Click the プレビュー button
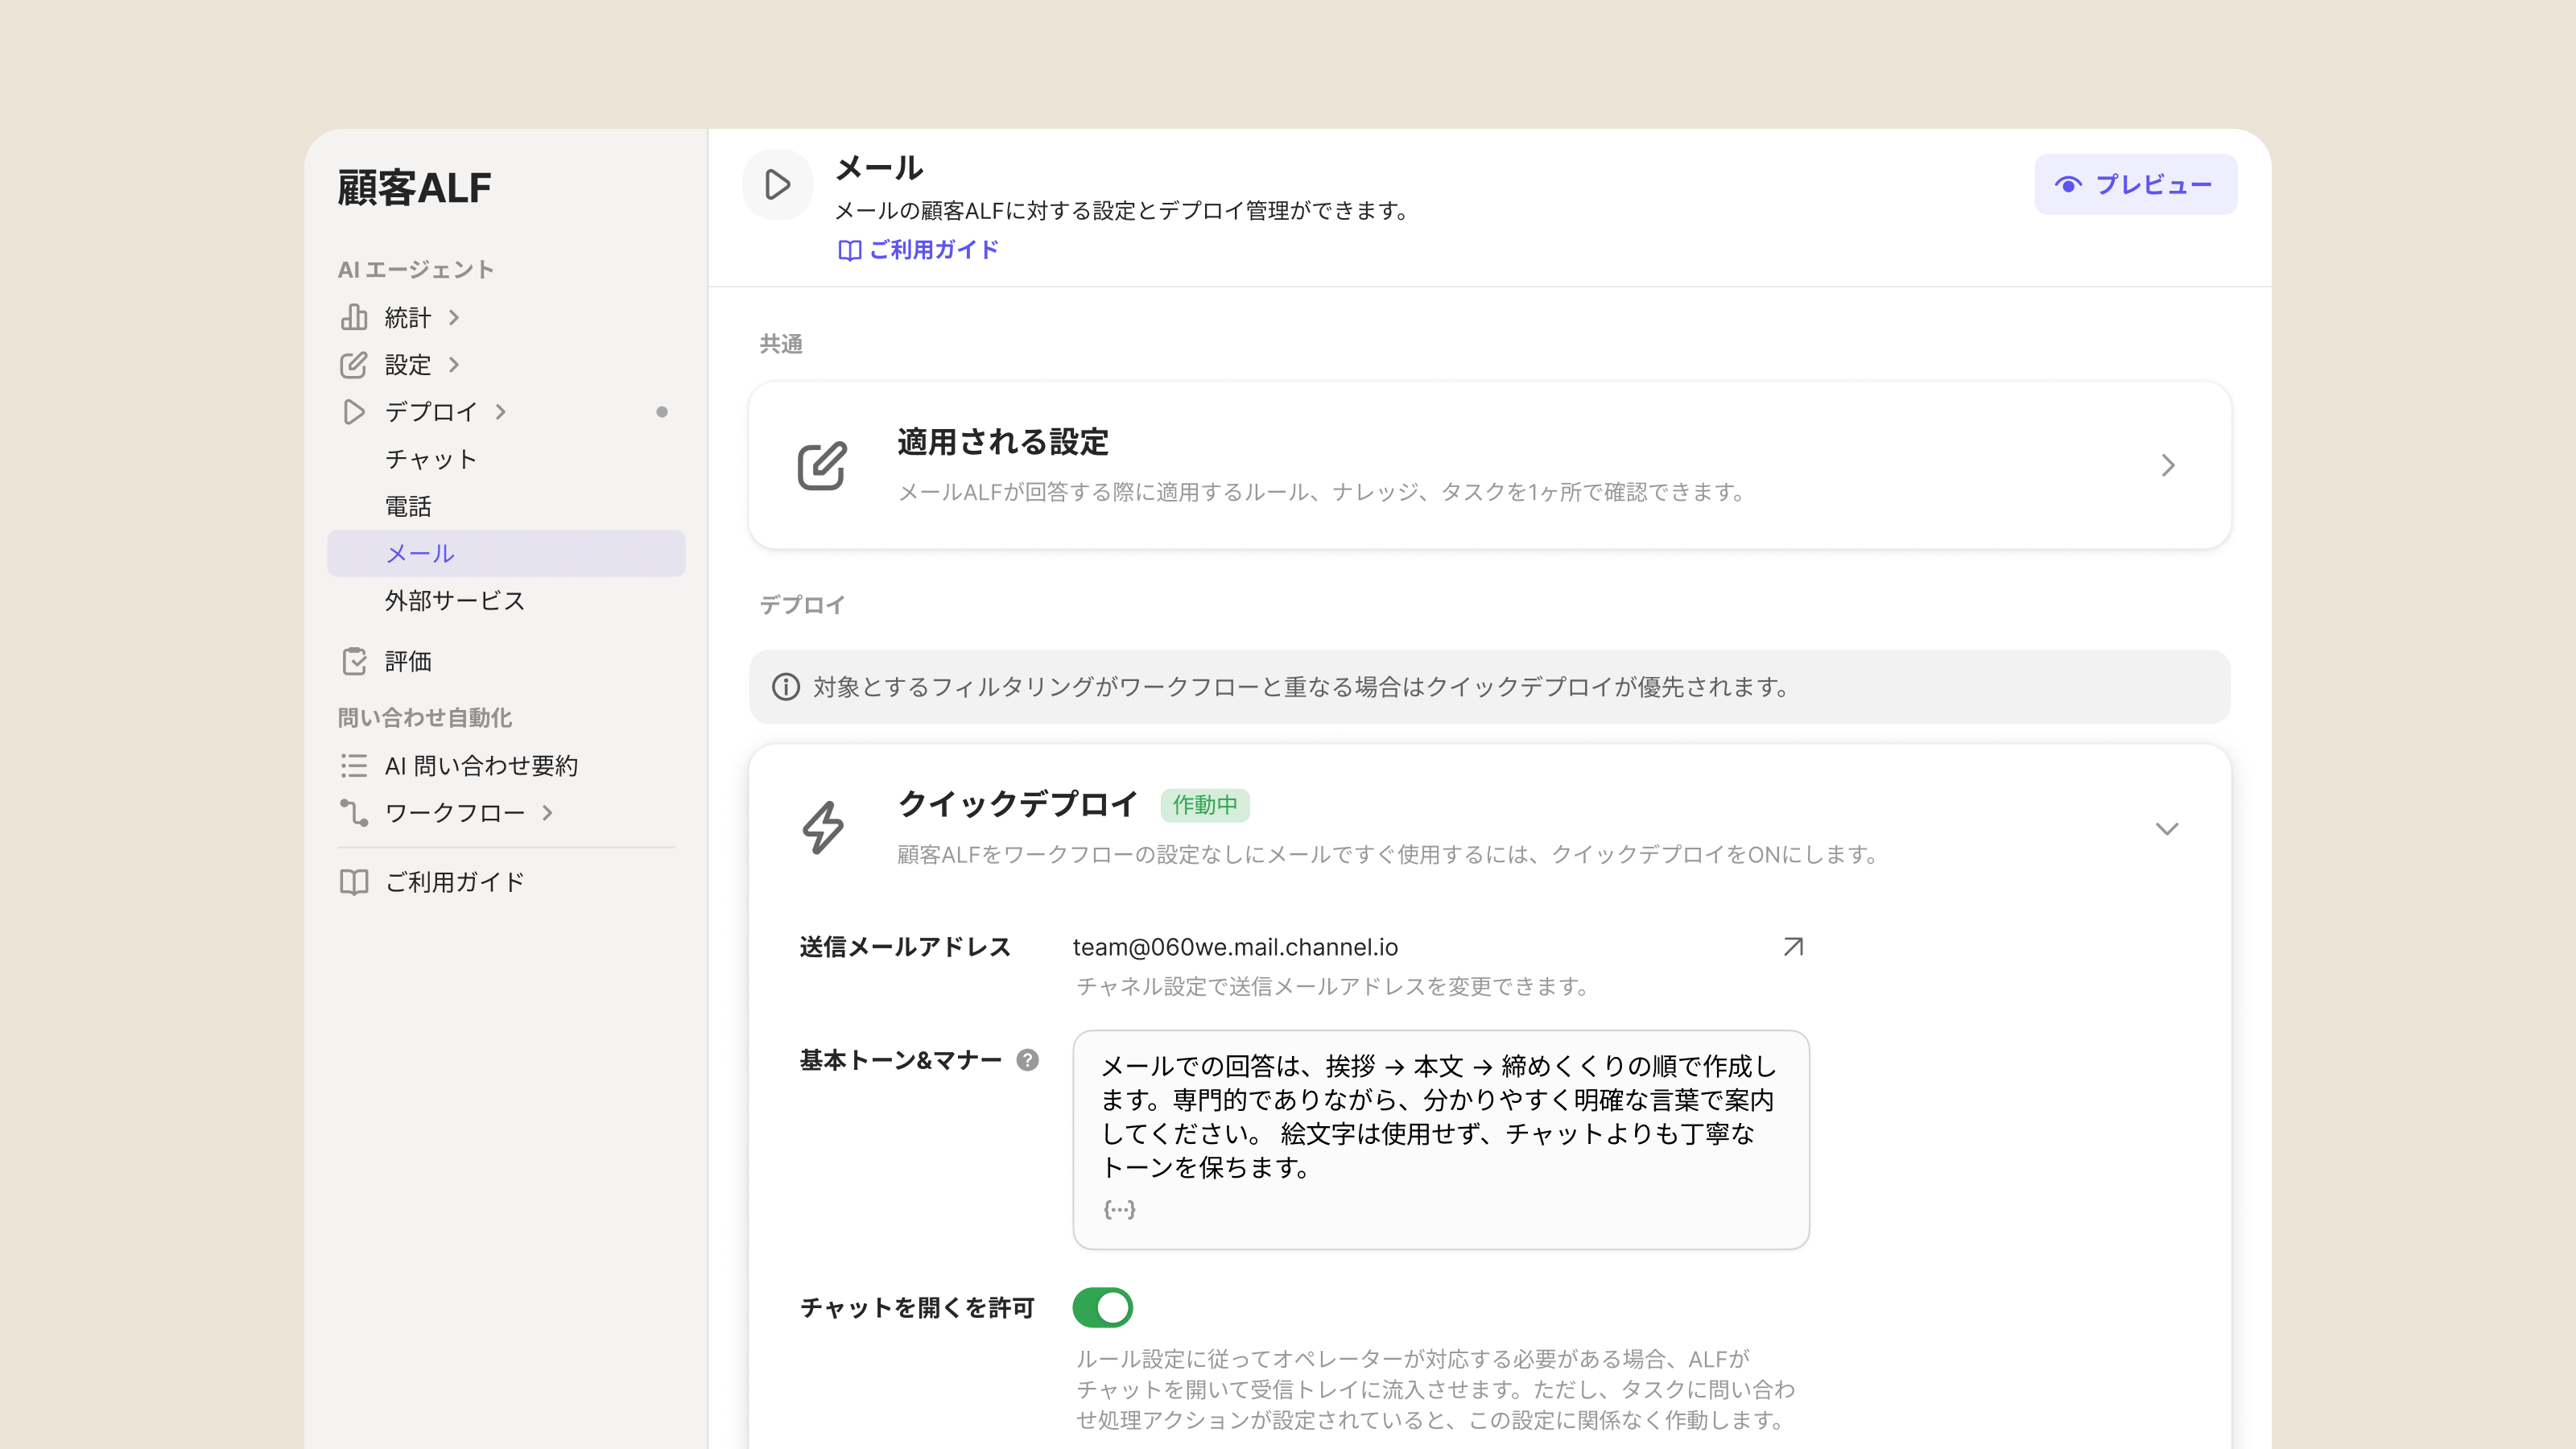Image resolution: width=2576 pixels, height=1449 pixels. point(2135,184)
